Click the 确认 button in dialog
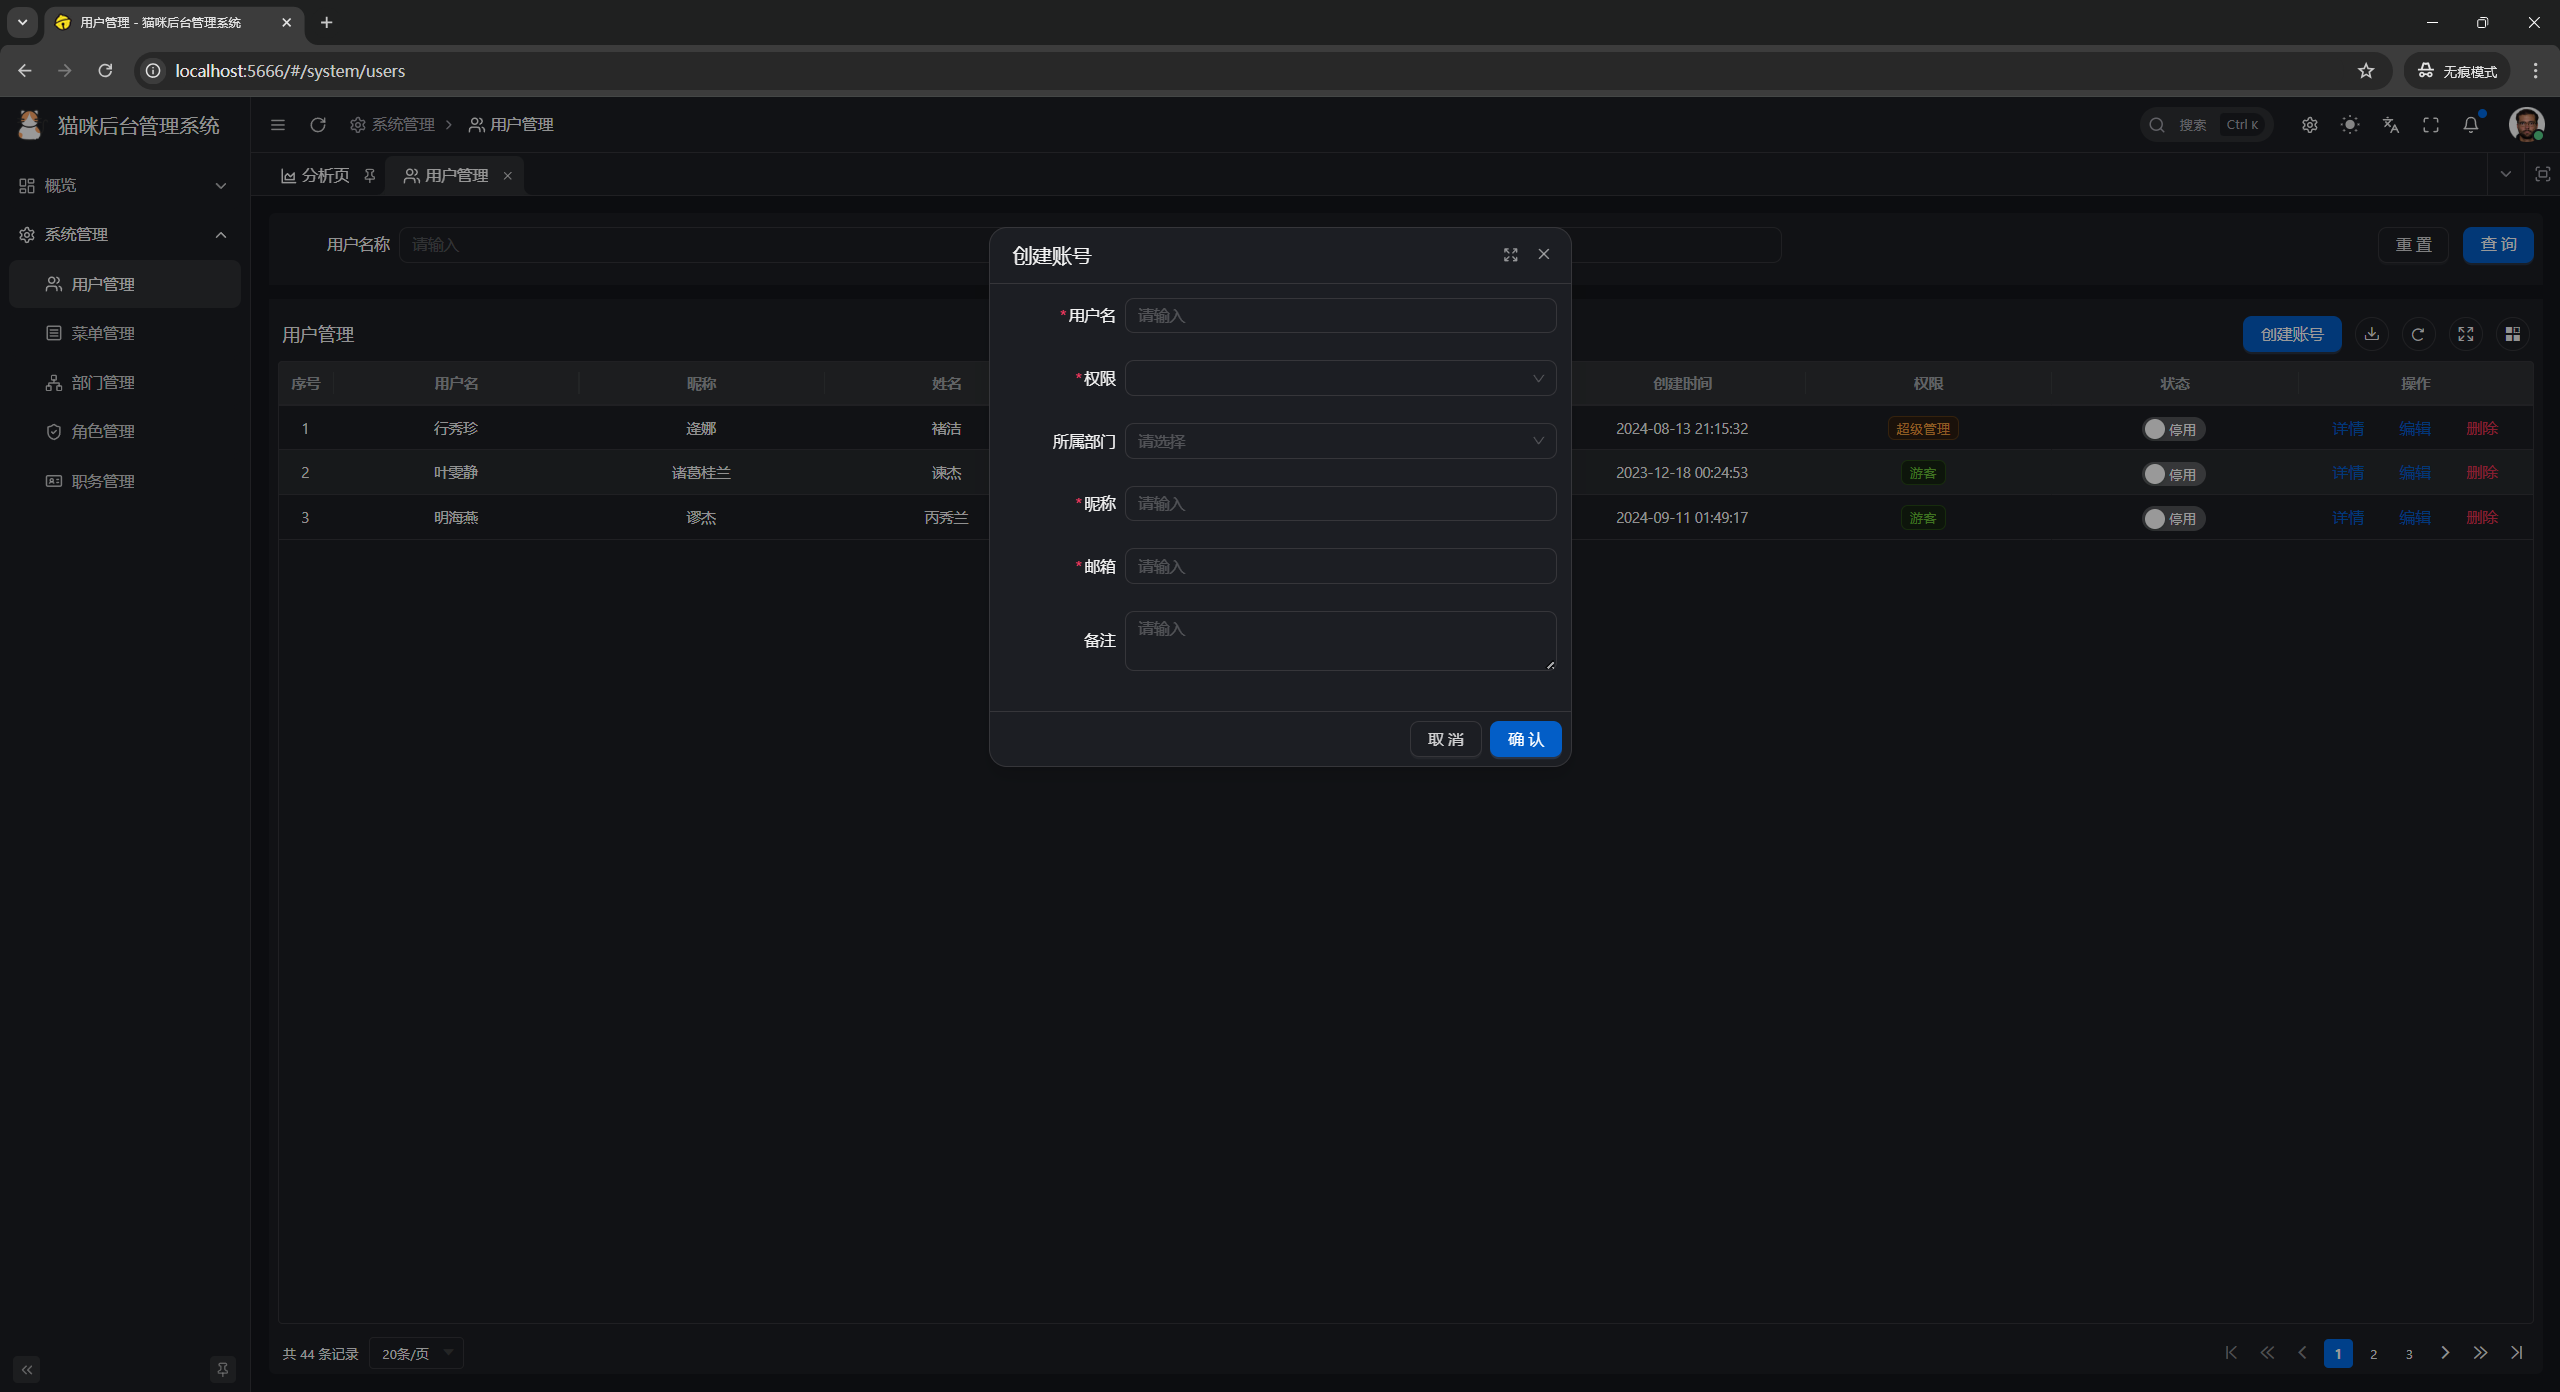 tap(1525, 739)
